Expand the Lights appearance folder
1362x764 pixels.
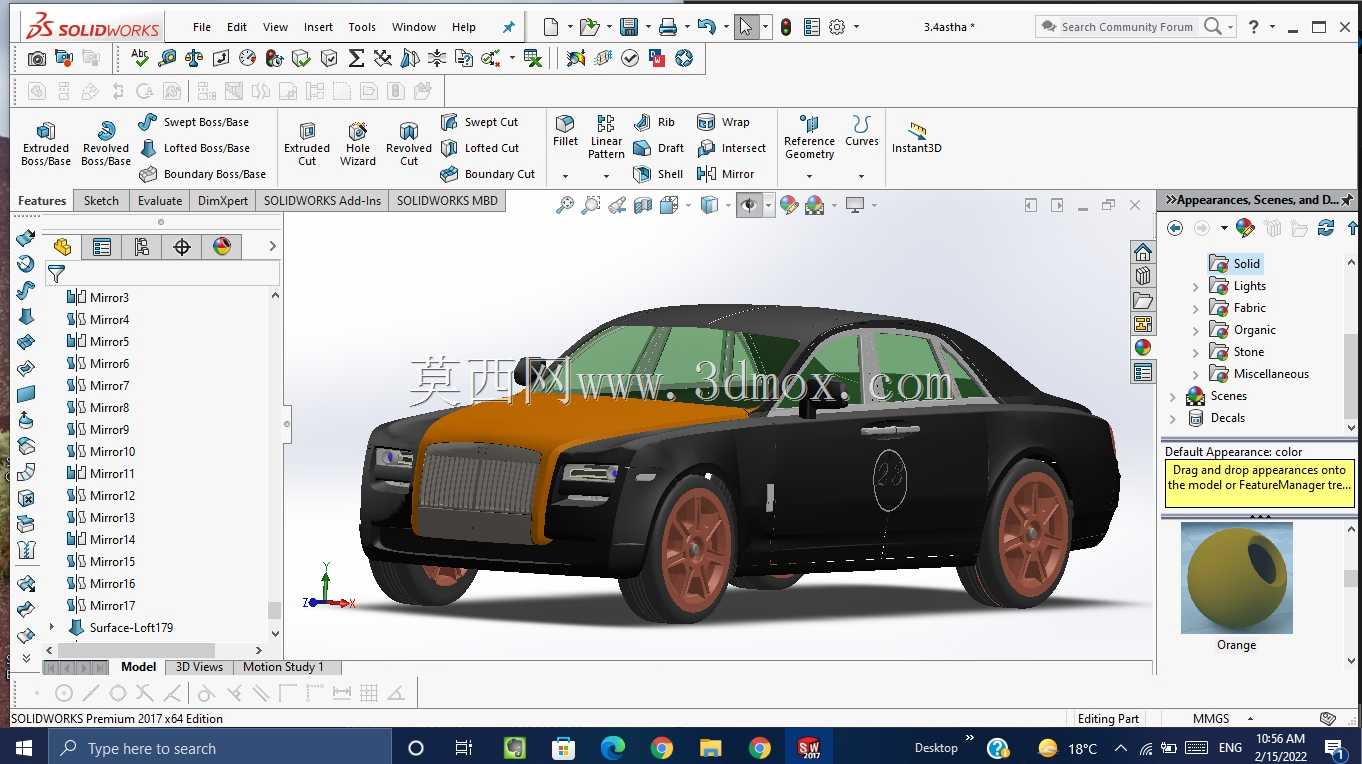[1195, 287]
